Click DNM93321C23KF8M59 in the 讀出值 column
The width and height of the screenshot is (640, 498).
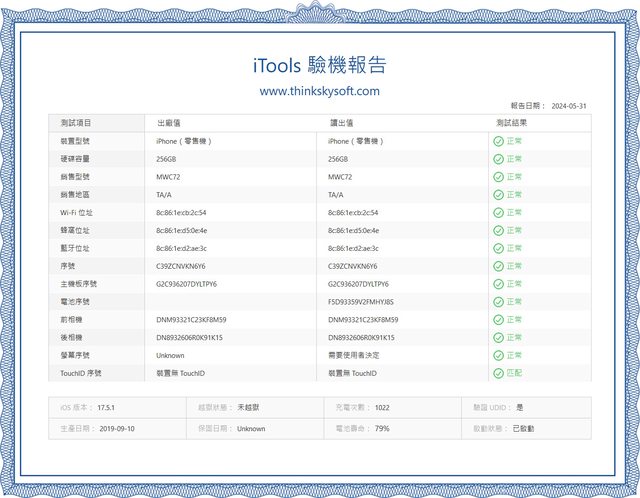pyautogui.click(x=363, y=320)
